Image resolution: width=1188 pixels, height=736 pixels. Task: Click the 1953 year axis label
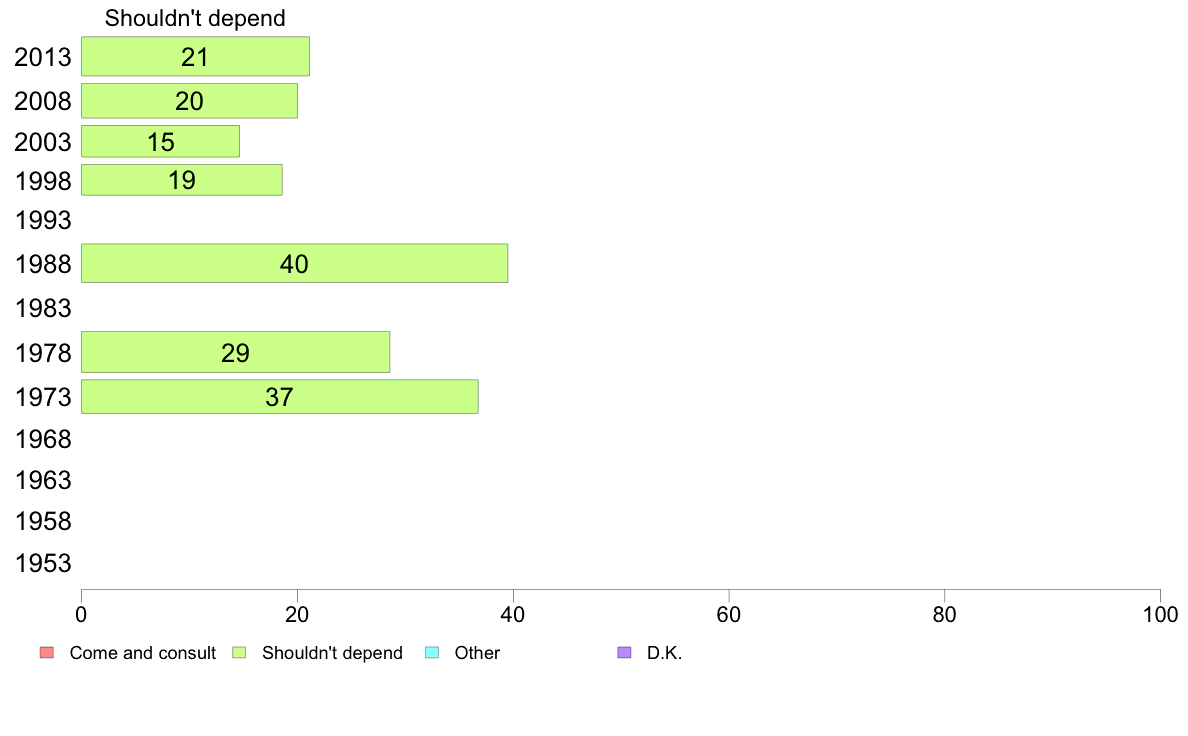click(43, 563)
